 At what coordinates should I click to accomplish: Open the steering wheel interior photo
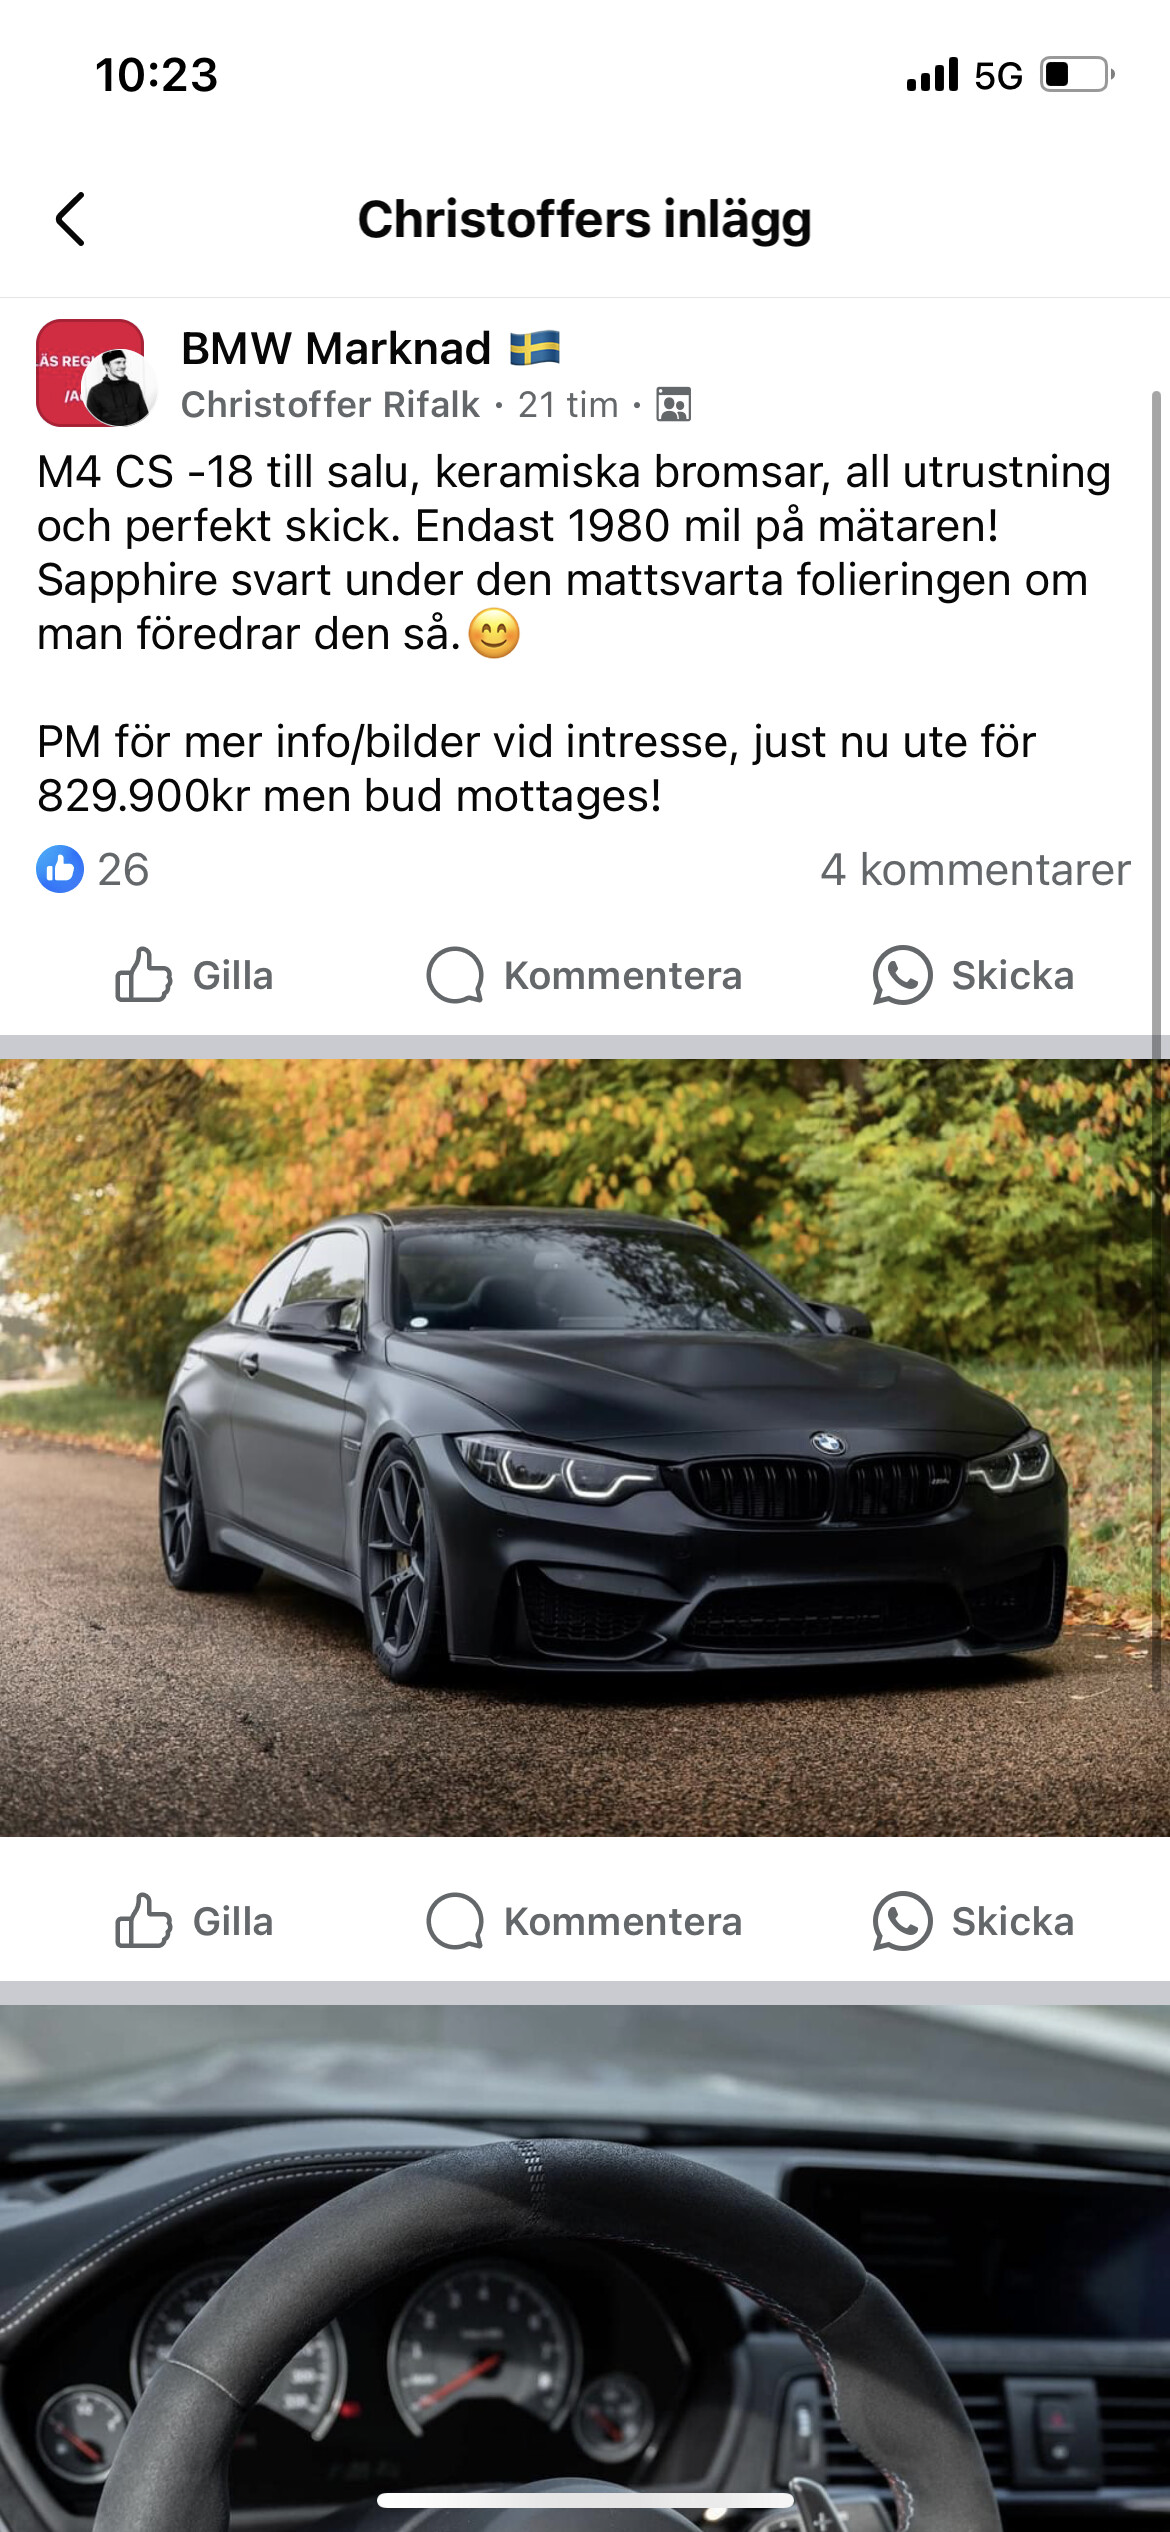click(585, 2268)
